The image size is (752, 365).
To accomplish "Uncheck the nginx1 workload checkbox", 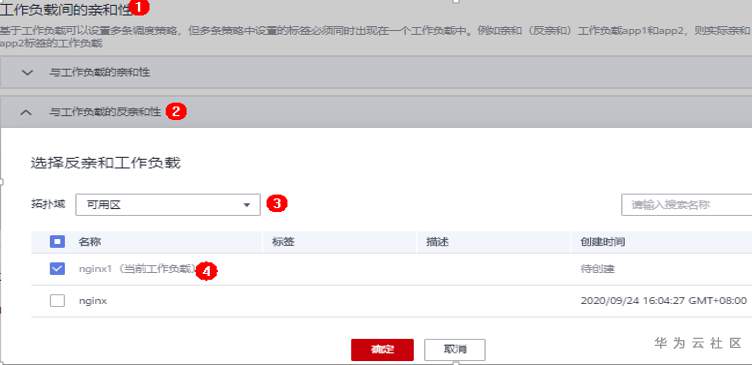I will click(x=57, y=269).
